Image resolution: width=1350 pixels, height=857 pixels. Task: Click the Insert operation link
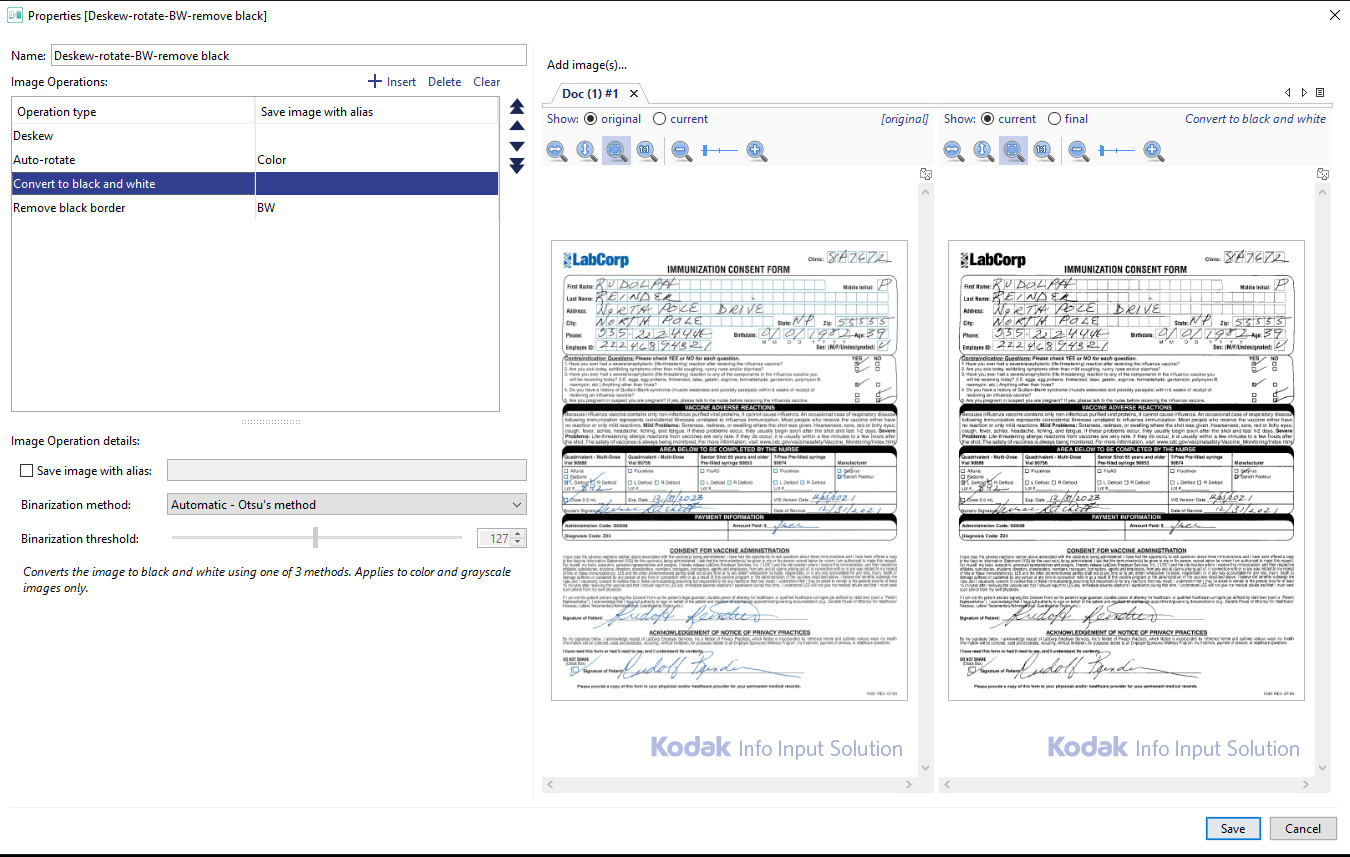click(391, 81)
